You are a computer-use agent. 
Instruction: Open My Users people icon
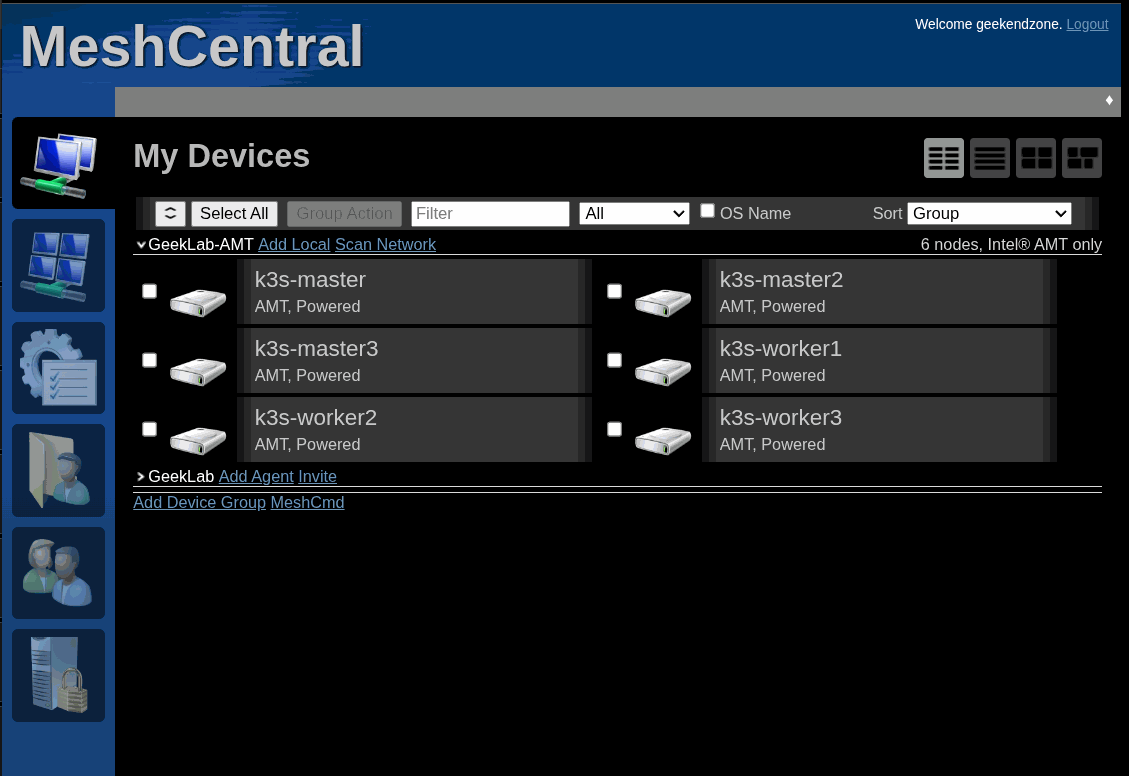tap(58, 573)
